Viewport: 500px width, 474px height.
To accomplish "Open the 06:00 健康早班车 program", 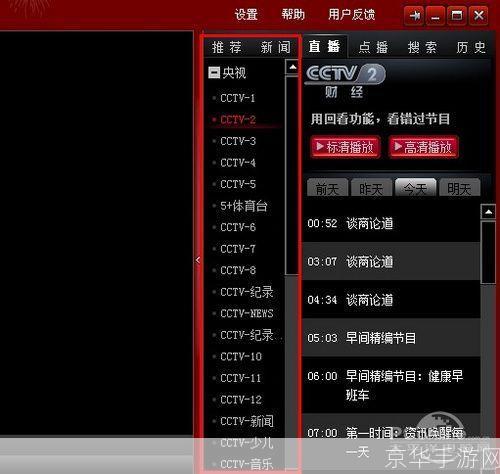I will tap(391, 385).
